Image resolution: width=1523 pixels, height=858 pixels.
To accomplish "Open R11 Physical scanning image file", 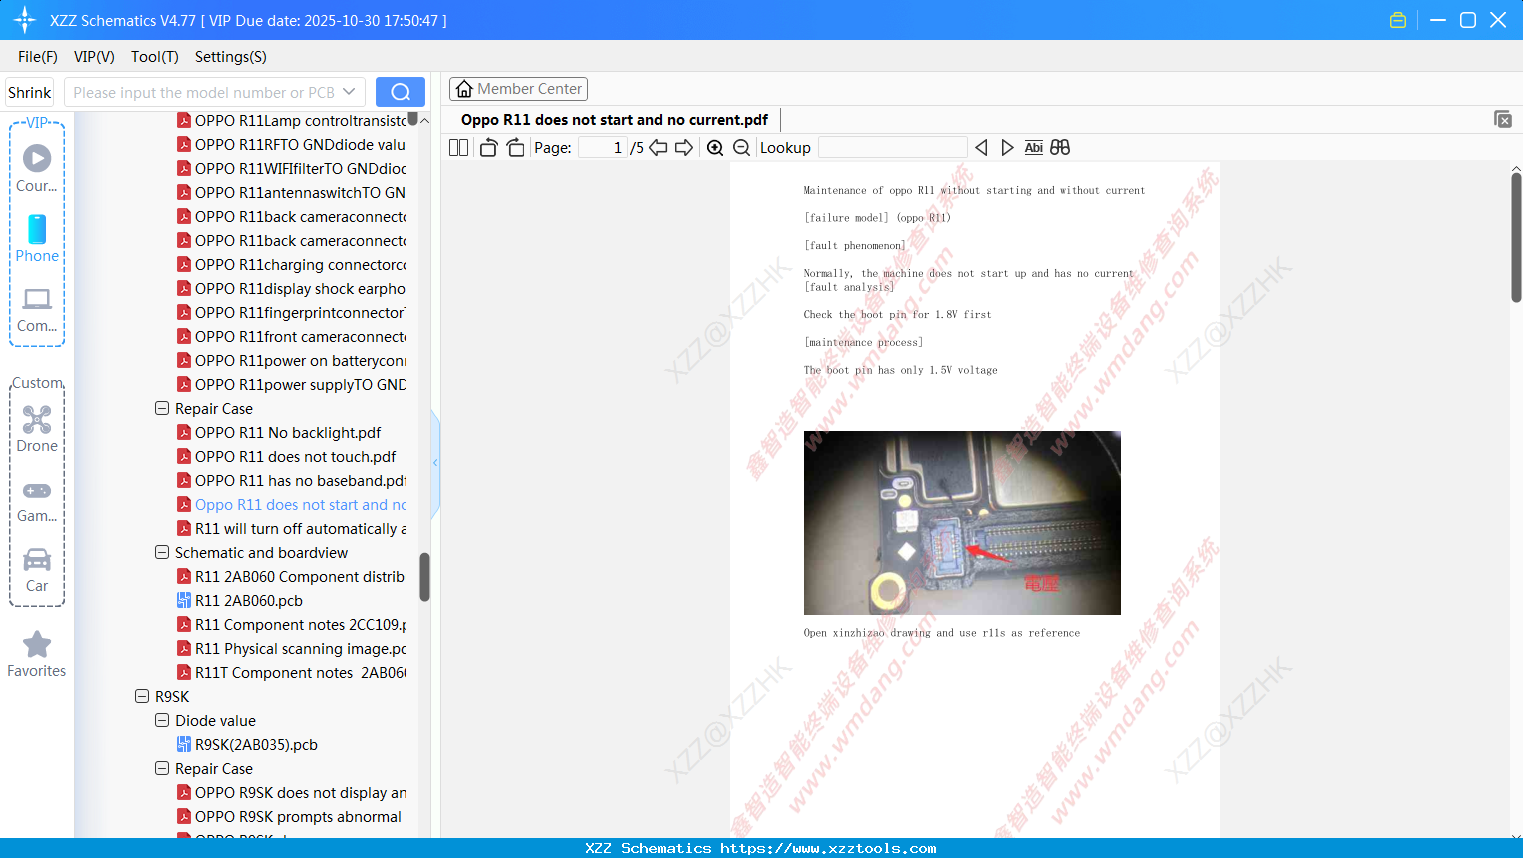I will coord(300,649).
